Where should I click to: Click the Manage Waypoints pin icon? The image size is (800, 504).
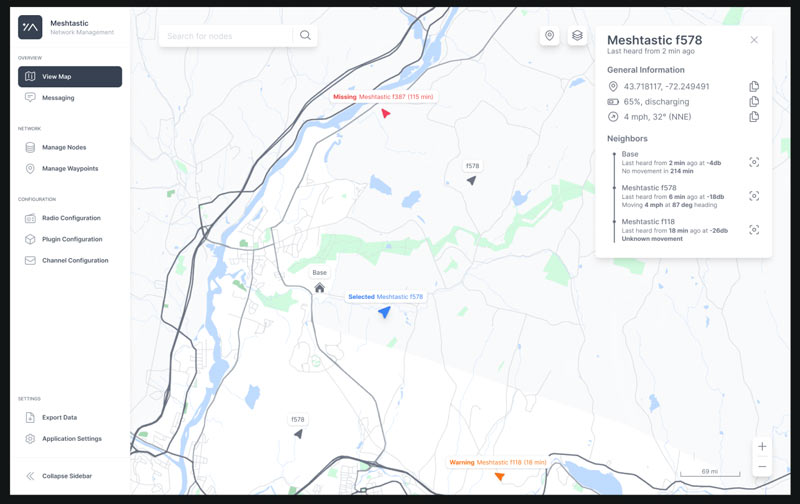30,168
